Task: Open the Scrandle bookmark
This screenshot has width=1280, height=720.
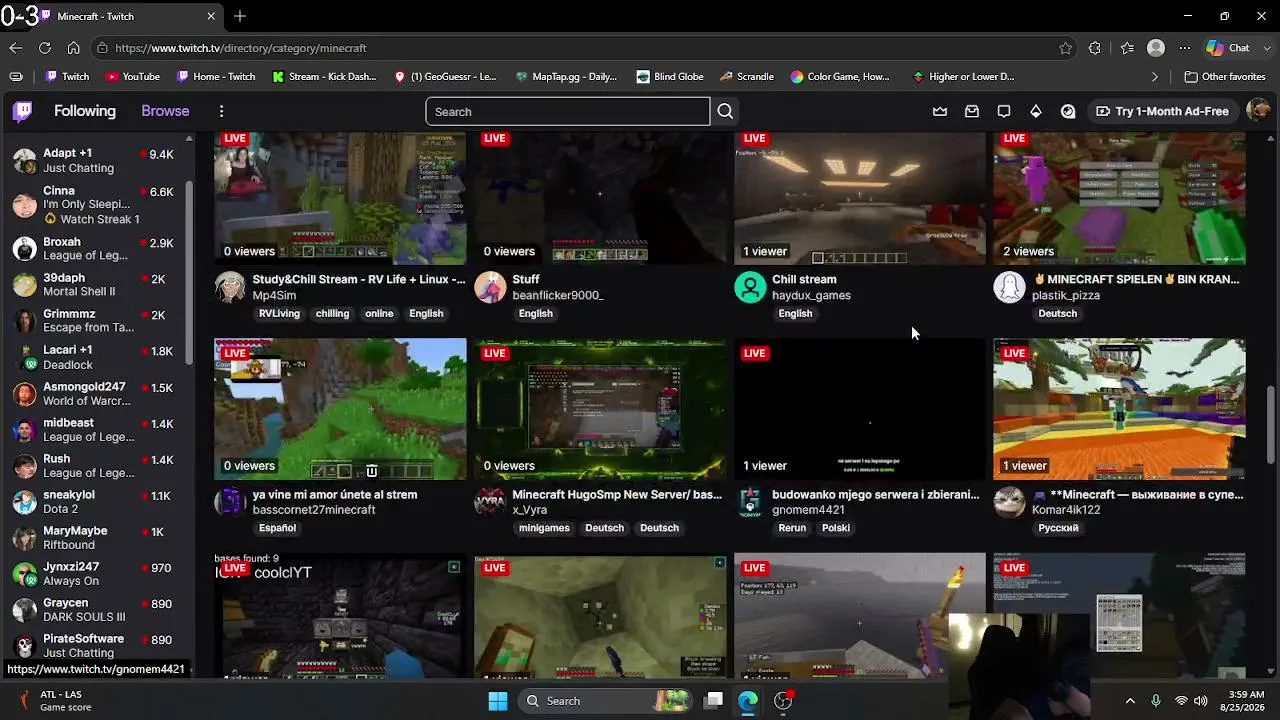Action: pyautogui.click(x=746, y=76)
